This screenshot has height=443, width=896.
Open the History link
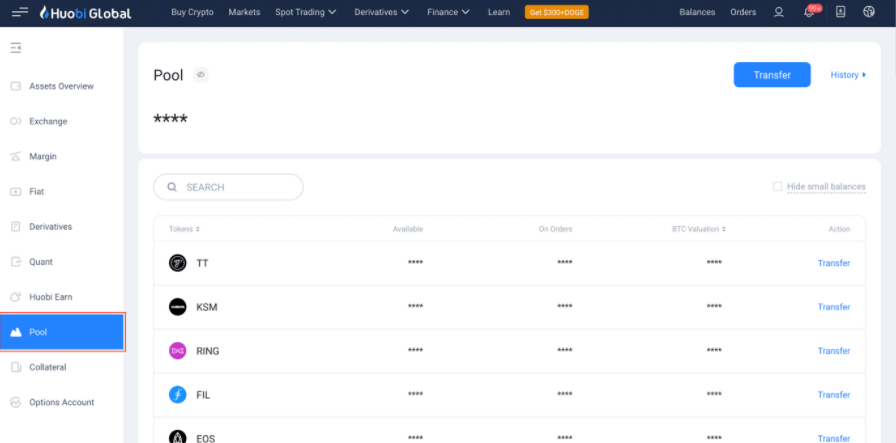click(x=848, y=75)
